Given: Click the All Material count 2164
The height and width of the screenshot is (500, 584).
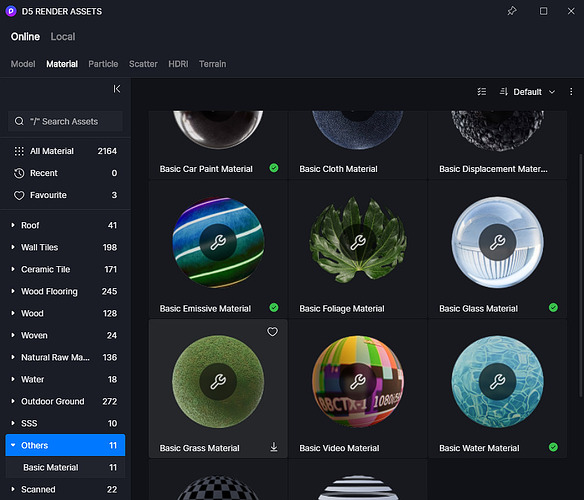Looking at the screenshot, I should tap(107, 151).
